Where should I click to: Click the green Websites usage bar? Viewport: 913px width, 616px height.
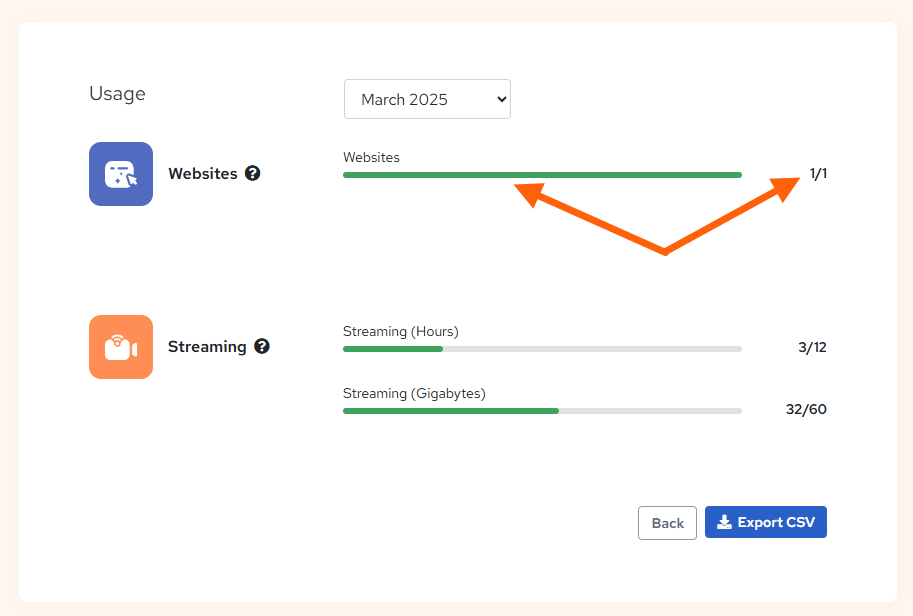[x=541, y=174]
